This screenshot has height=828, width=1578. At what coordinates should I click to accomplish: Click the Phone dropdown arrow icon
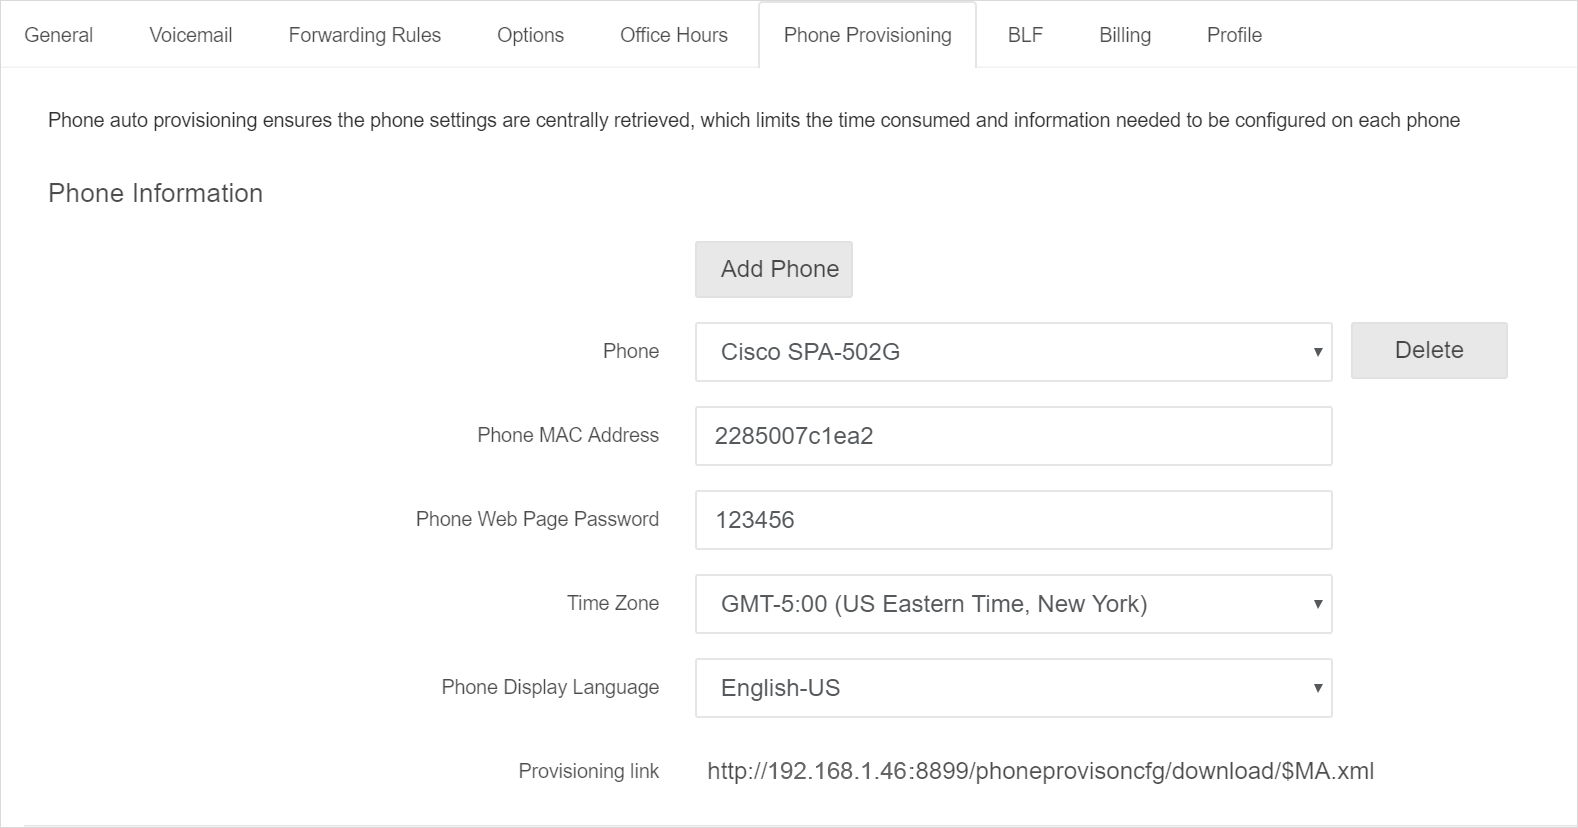click(x=1317, y=352)
